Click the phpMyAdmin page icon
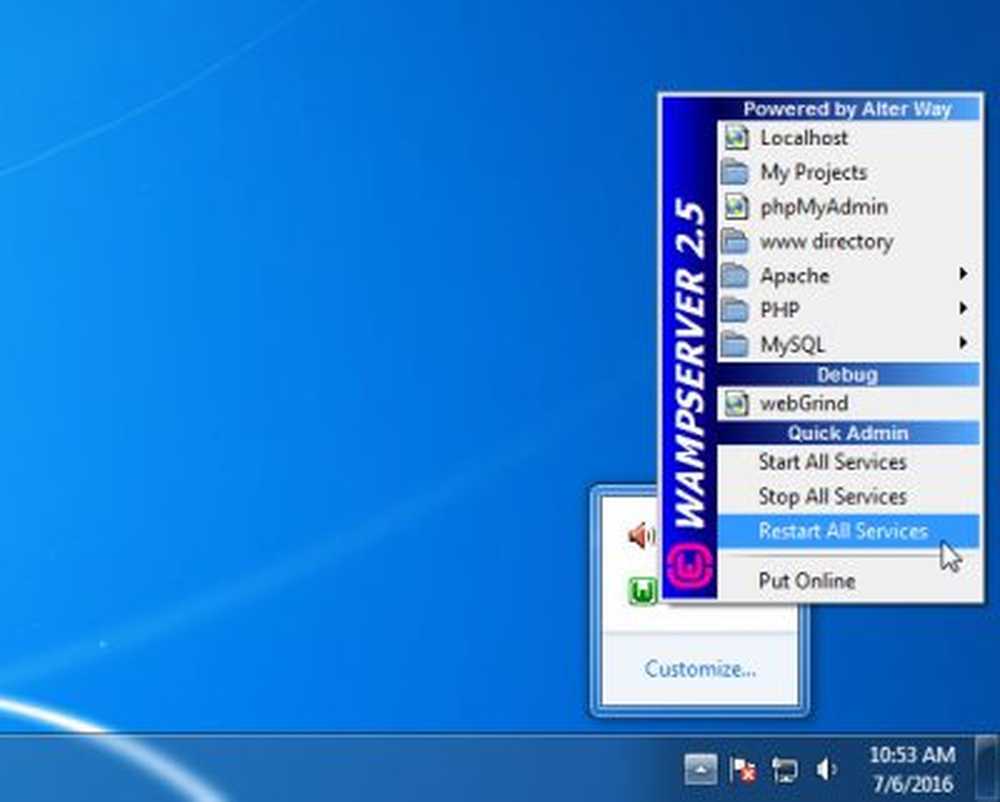Image resolution: width=1000 pixels, height=802 pixels. [737, 207]
